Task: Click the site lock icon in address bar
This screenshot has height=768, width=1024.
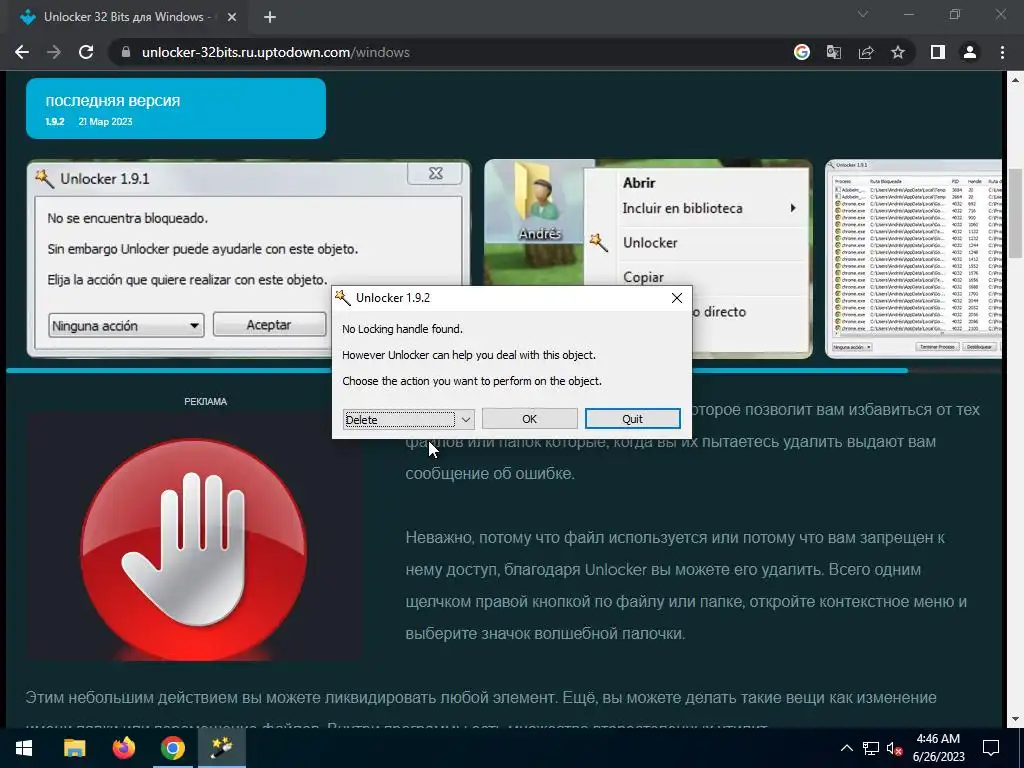Action: pyautogui.click(x=126, y=52)
